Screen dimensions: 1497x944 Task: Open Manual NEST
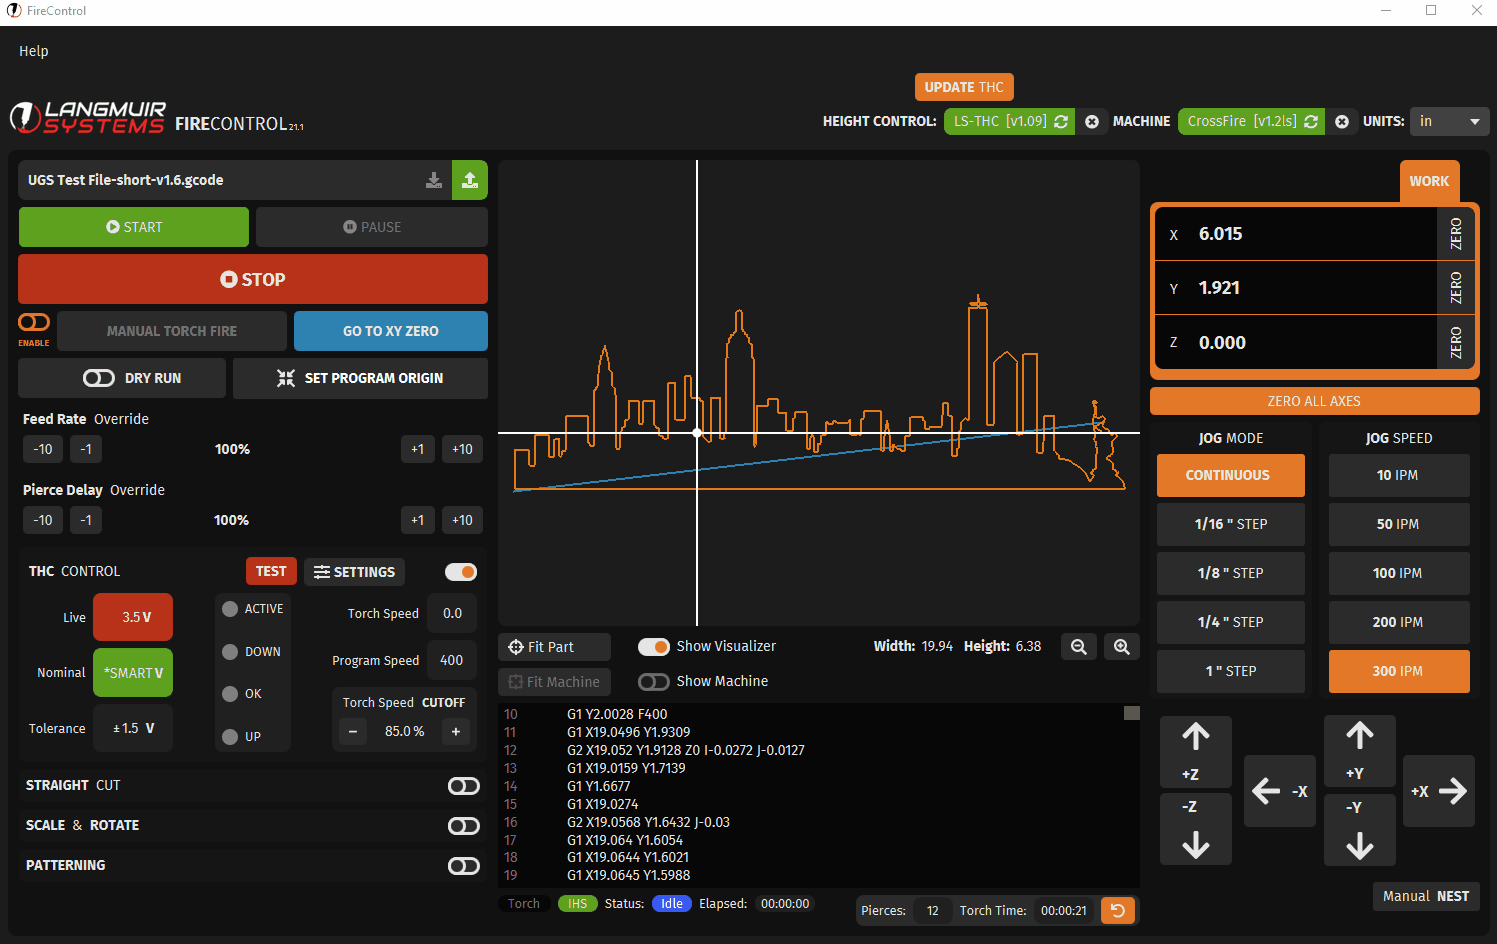pyautogui.click(x=1426, y=896)
